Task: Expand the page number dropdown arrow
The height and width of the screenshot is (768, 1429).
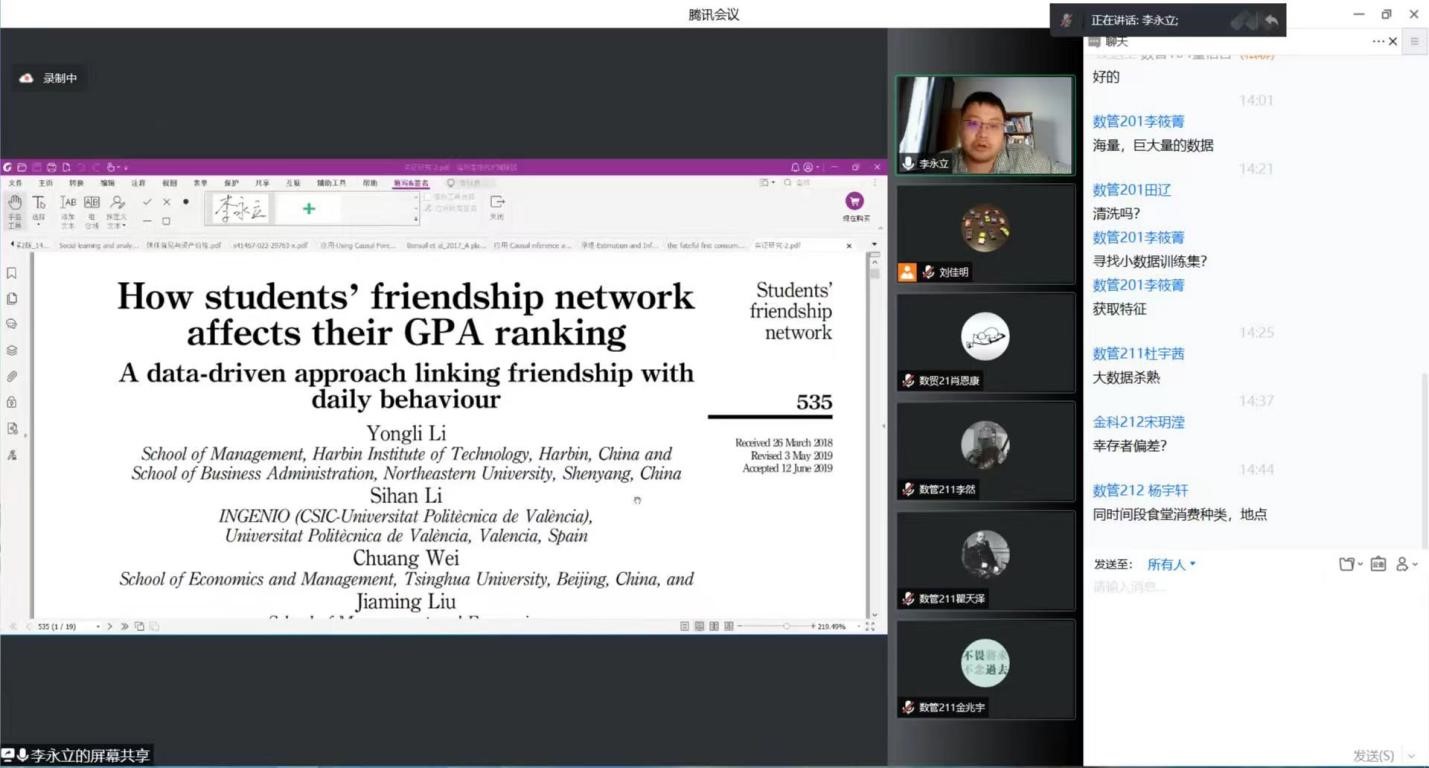Action: coord(98,627)
